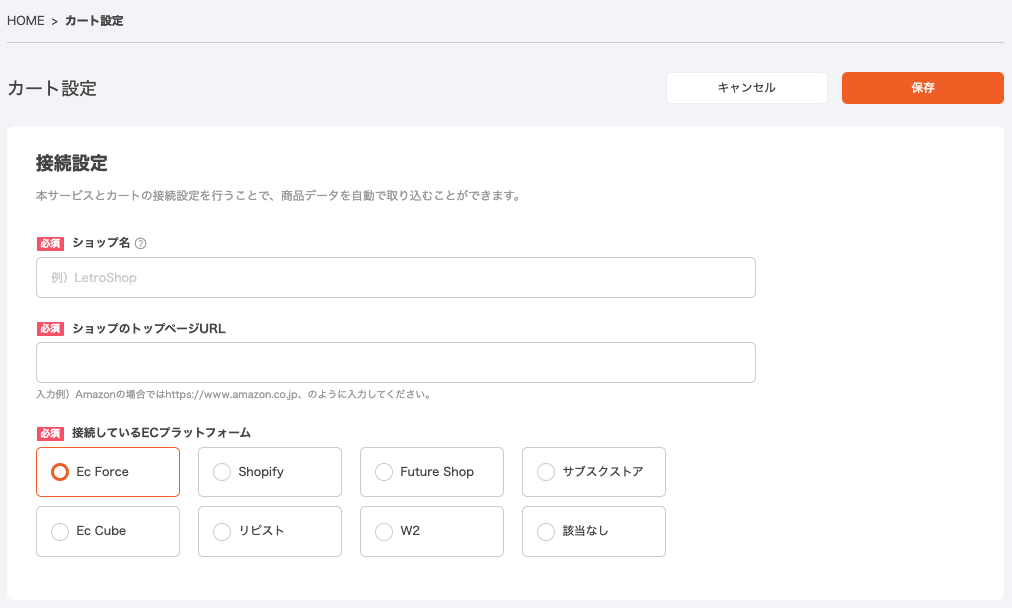The height and width of the screenshot is (608, 1012).
Task: Click the shop name input field
Action: click(396, 277)
